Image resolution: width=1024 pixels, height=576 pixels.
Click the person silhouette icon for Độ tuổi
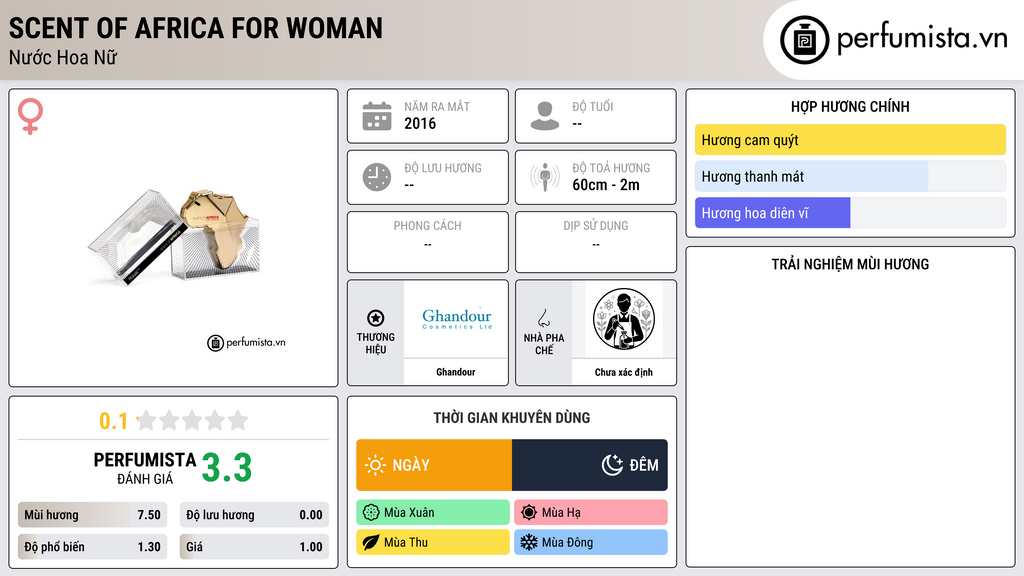click(545, 116)
